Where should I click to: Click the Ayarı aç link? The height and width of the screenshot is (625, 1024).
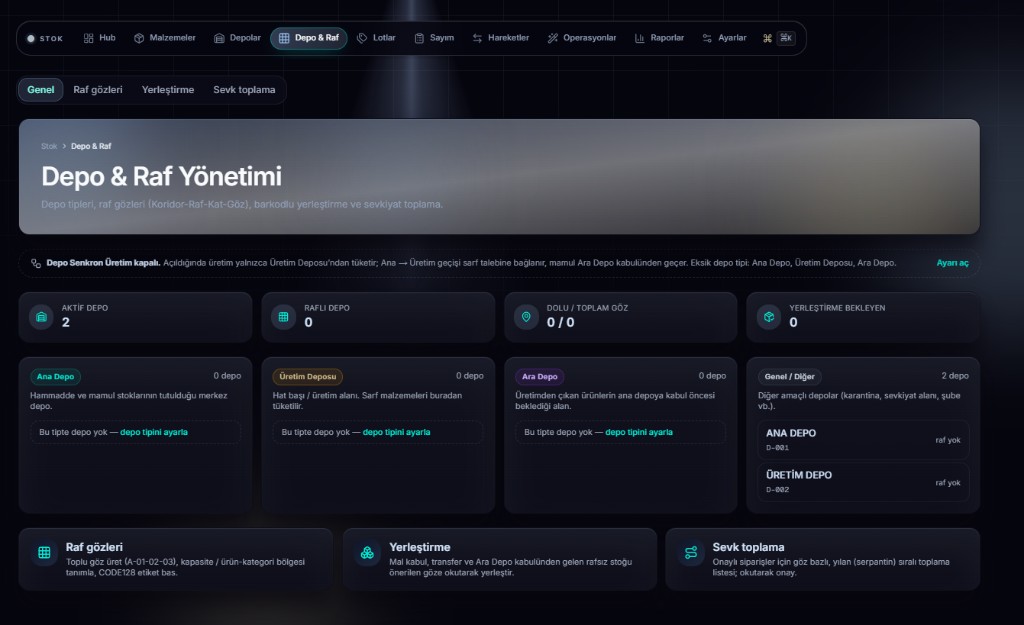[952, 263]
